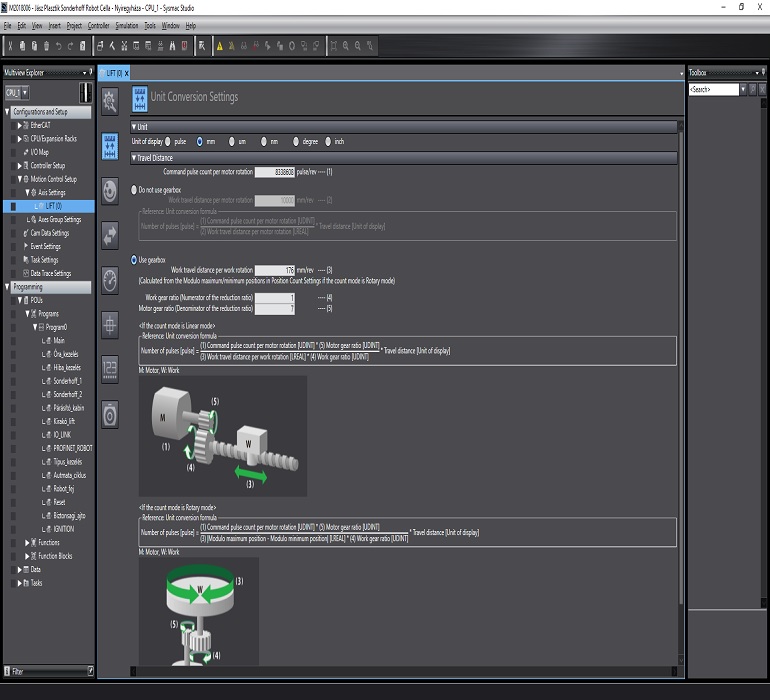Choose Use gearbox option
Screen dimensions: 770x700
[x=134, y=260]
